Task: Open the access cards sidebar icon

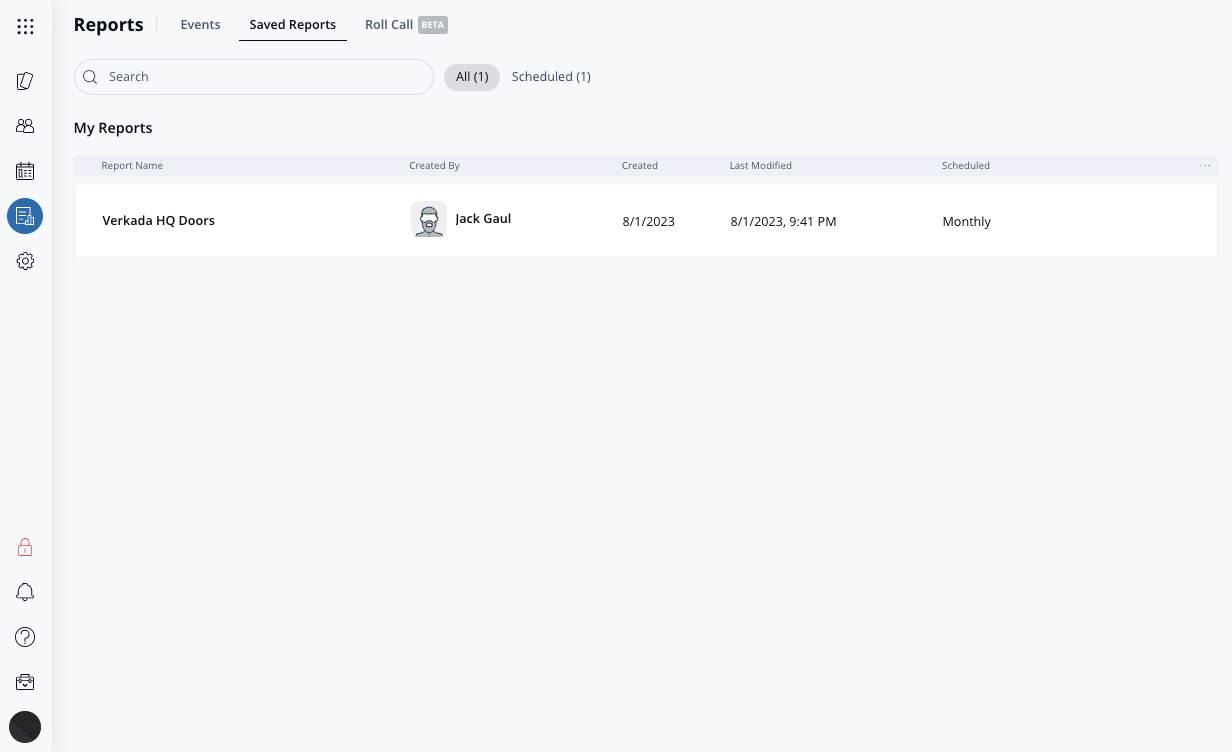Action: coord(25,81)
